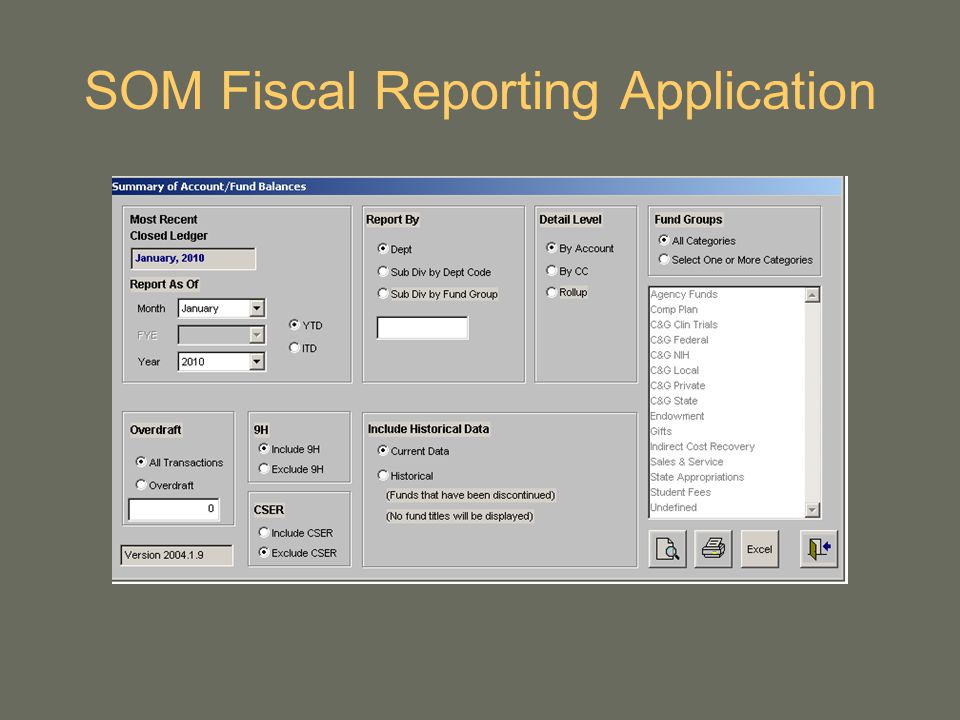Open the print preview magnifier icon
Viewport: 960px width, 720px height.
(667, 549)
